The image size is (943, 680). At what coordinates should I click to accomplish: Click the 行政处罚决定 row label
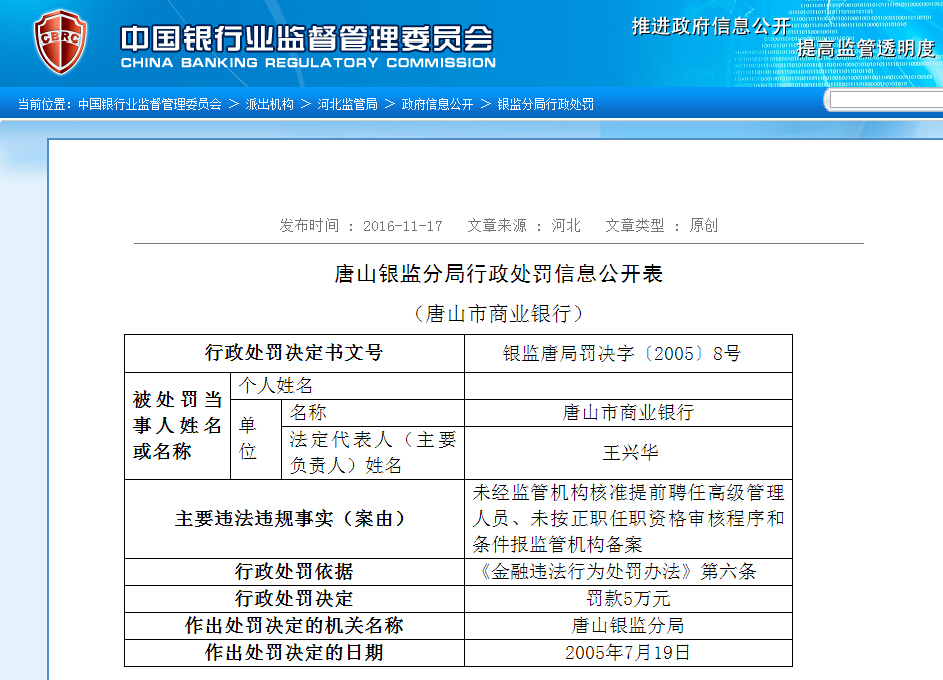[x=294, y=599]
